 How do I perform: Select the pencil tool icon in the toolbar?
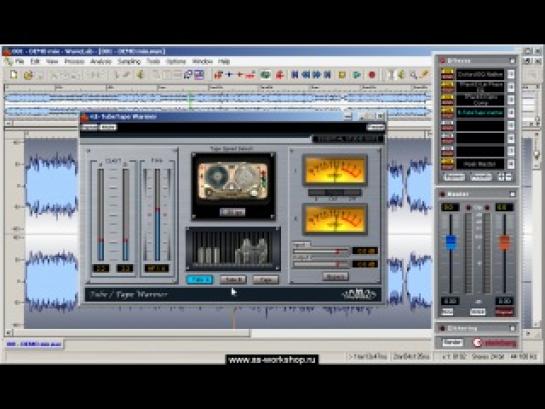pyautogui.click(x=424, y=74)
